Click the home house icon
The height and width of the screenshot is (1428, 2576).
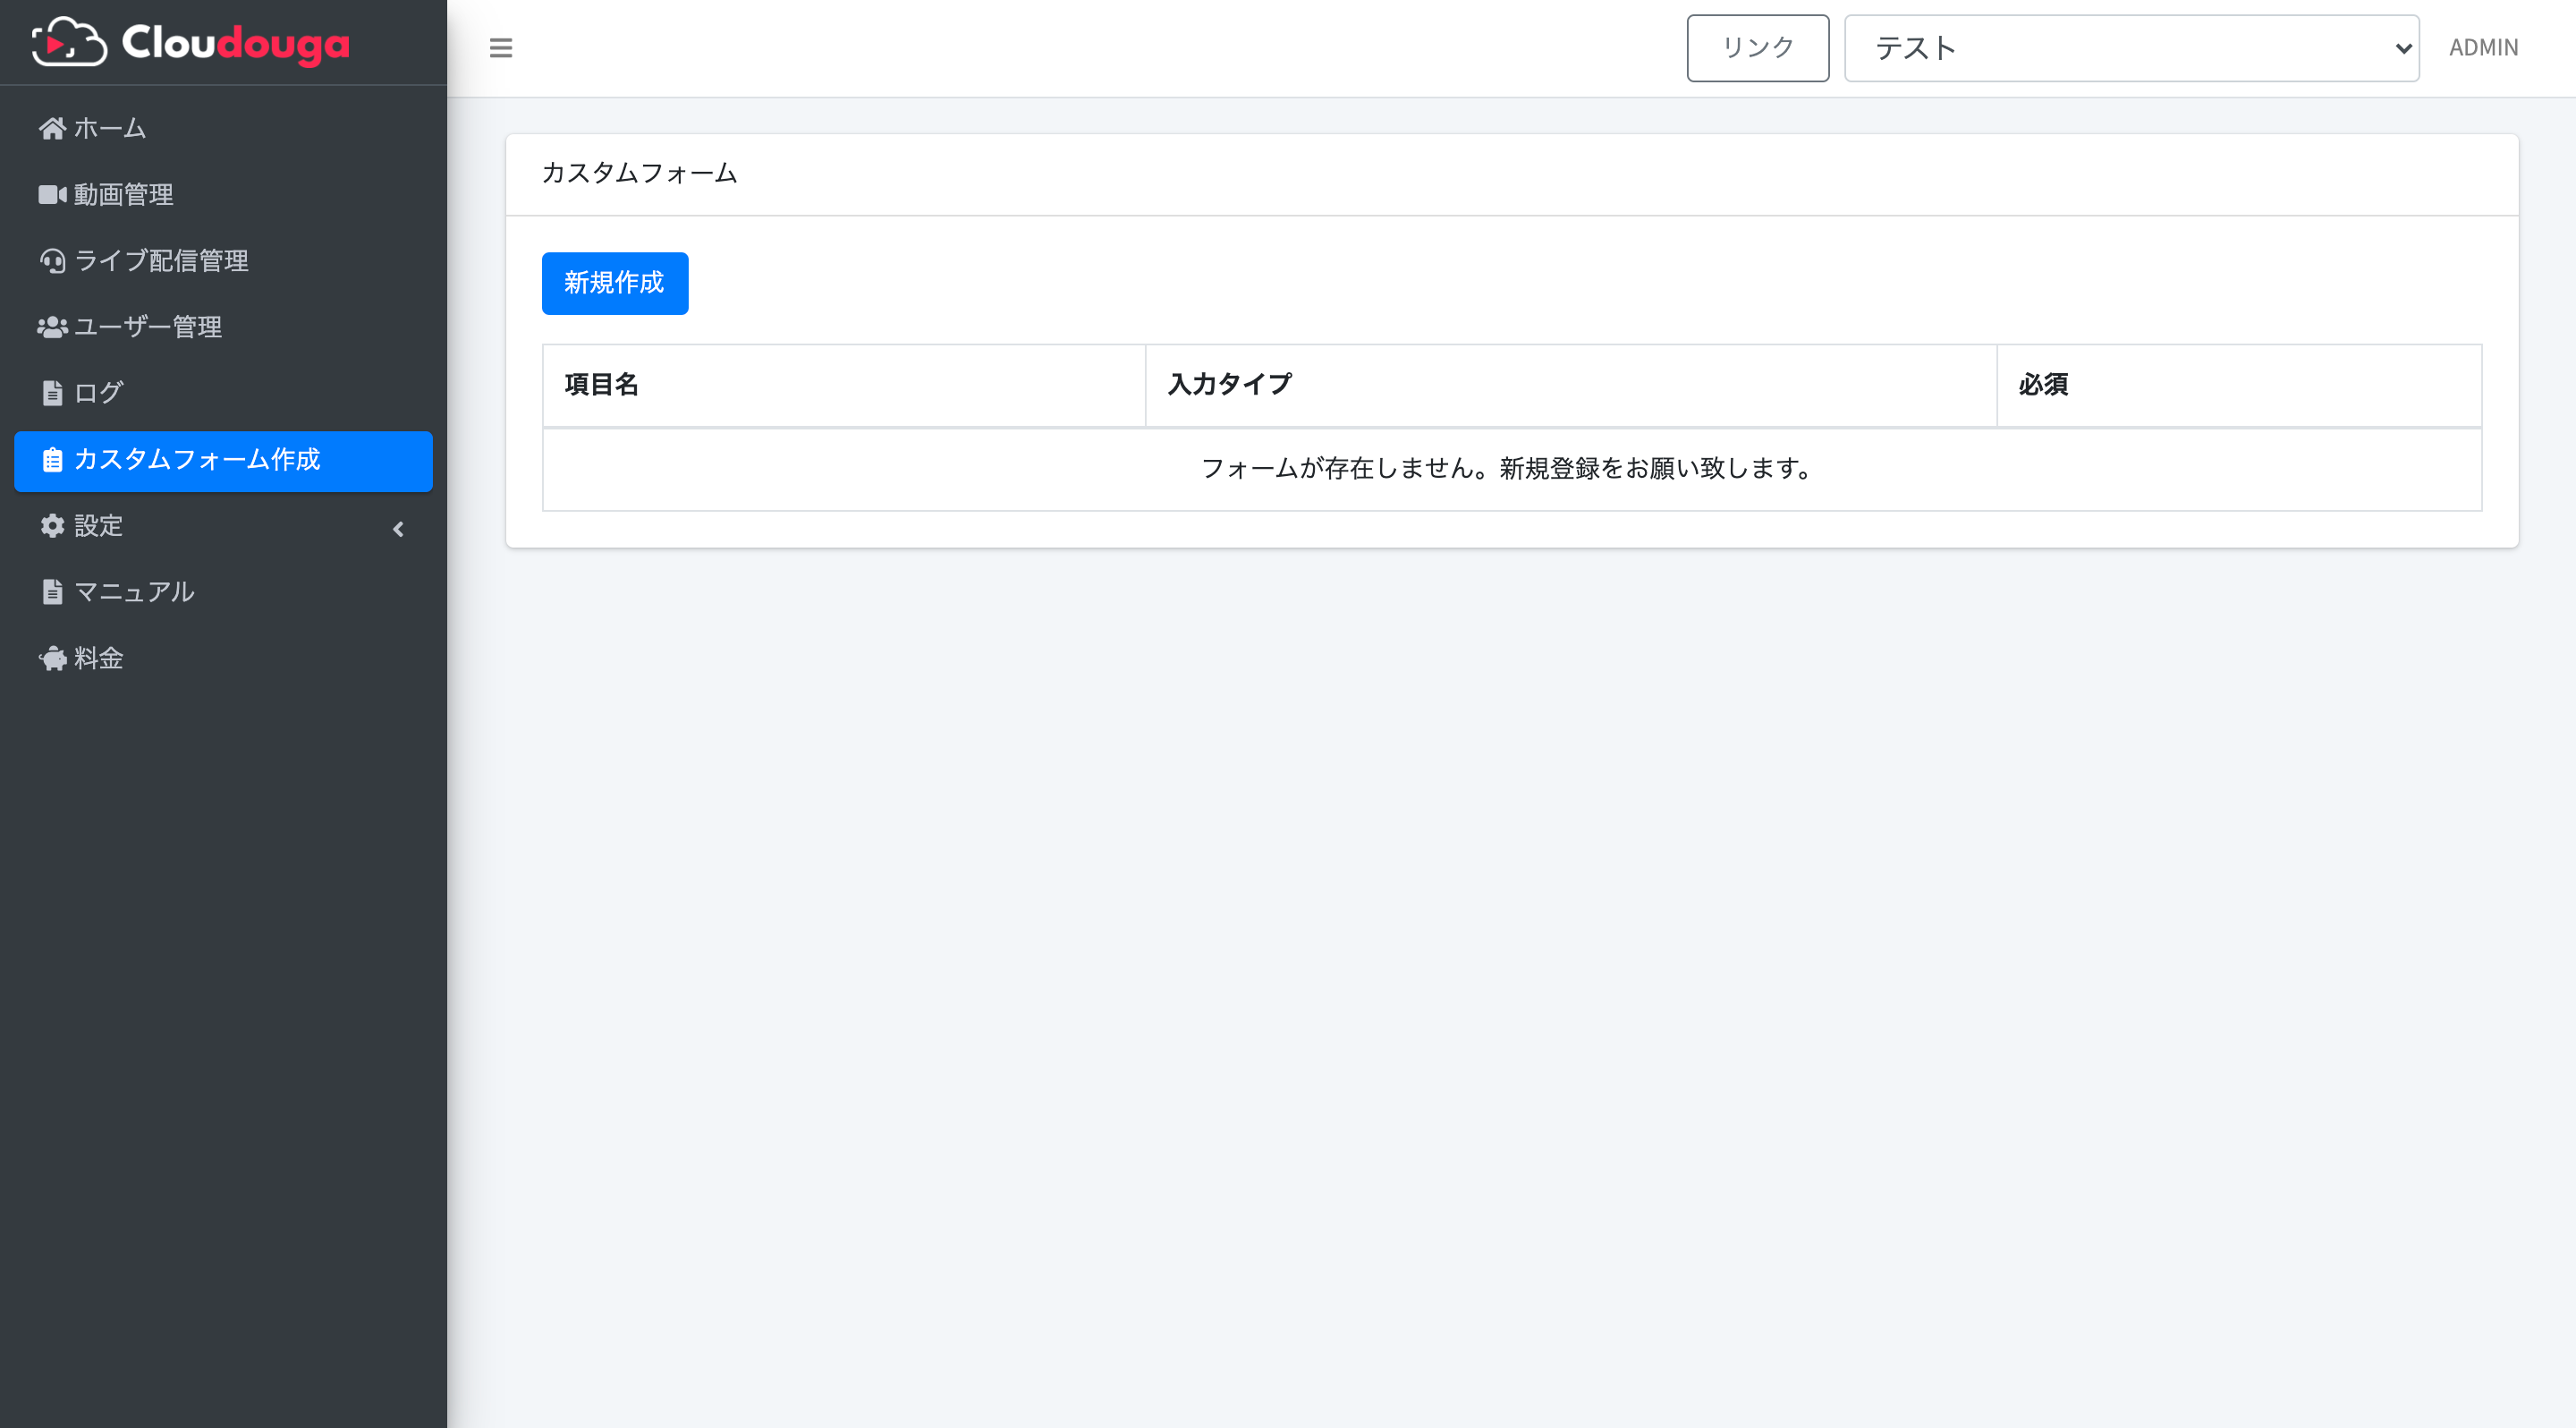[x=52, y=128]
